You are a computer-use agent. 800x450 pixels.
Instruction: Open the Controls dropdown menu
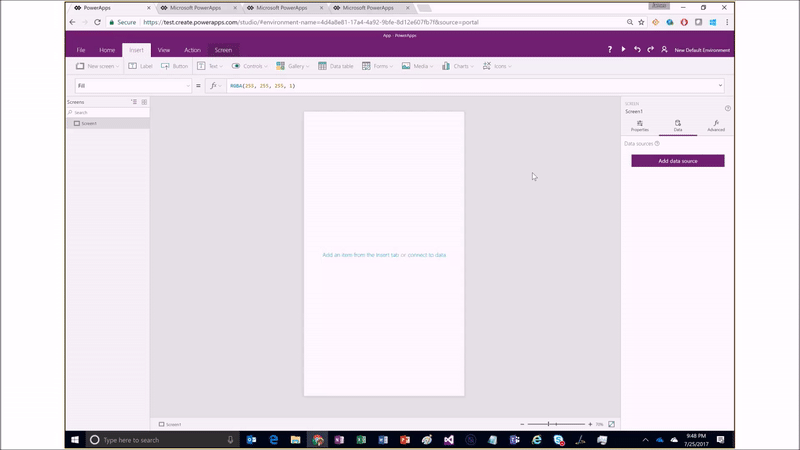[x=250, y=66]
